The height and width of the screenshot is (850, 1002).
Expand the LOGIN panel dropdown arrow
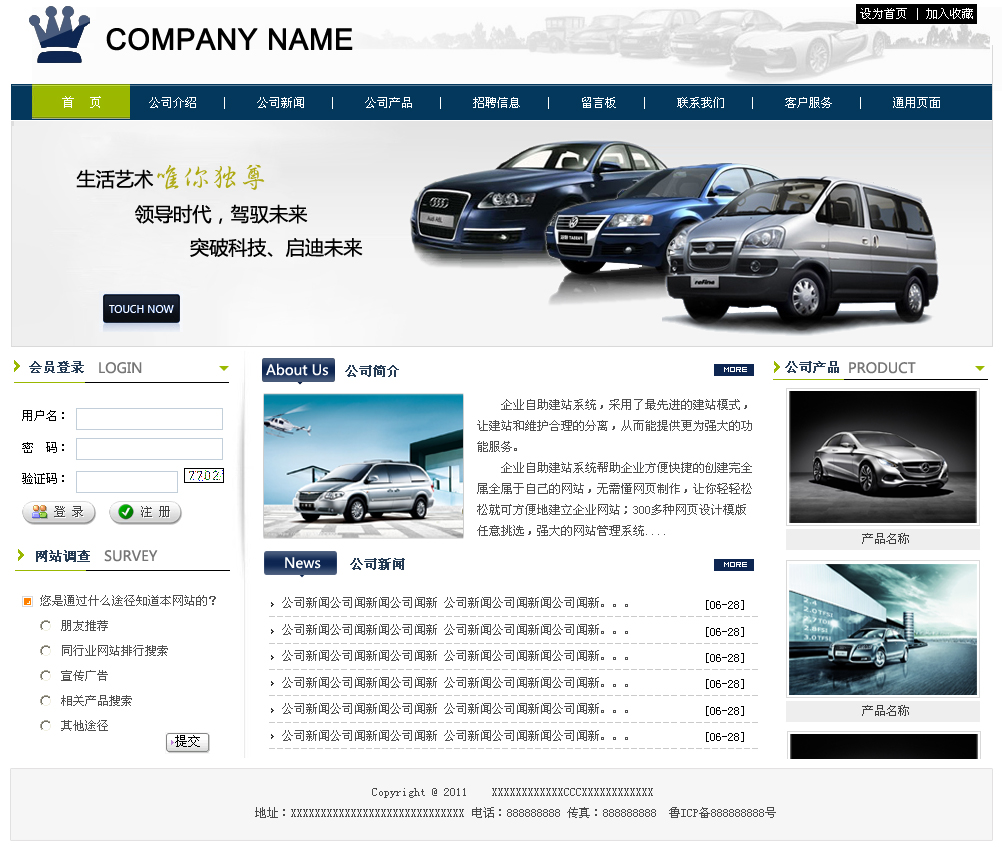223,369
